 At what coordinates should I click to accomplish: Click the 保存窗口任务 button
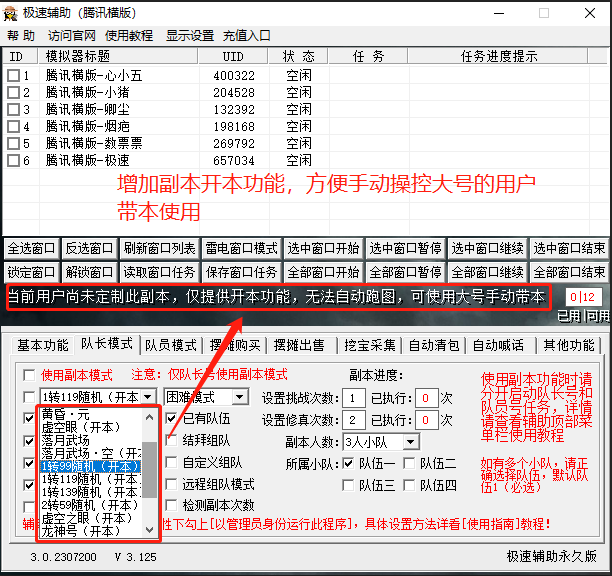pyautogui.click(x=241, y=272)
